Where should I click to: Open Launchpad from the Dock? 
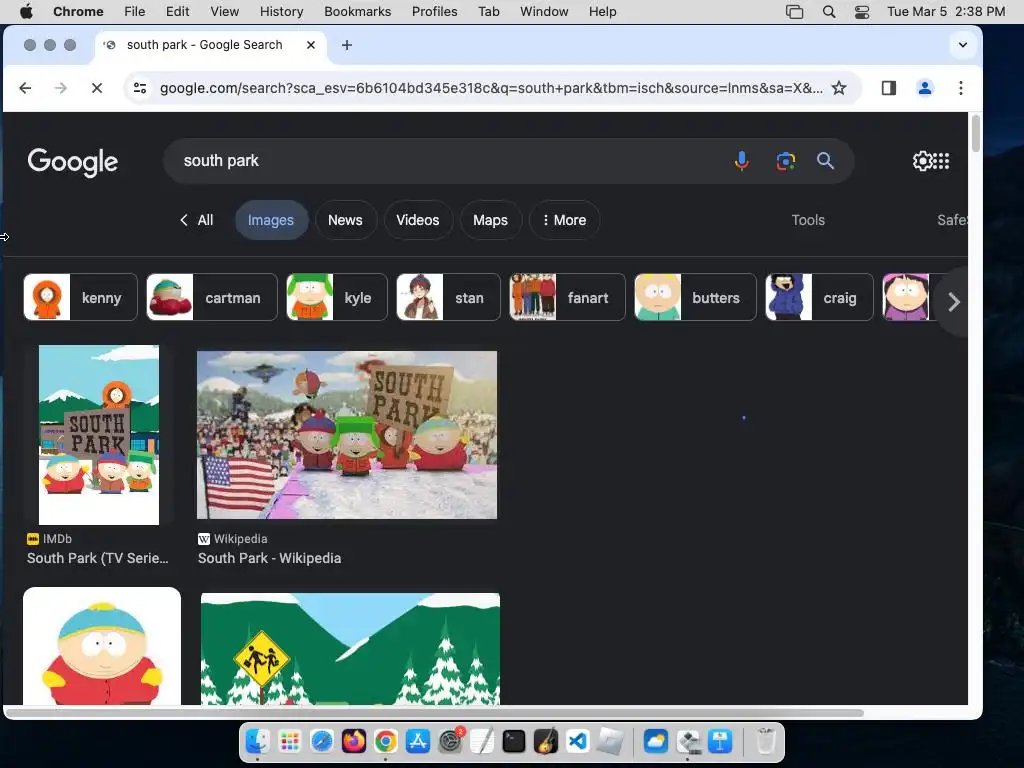pyautogui.click(x=289, y=741)
